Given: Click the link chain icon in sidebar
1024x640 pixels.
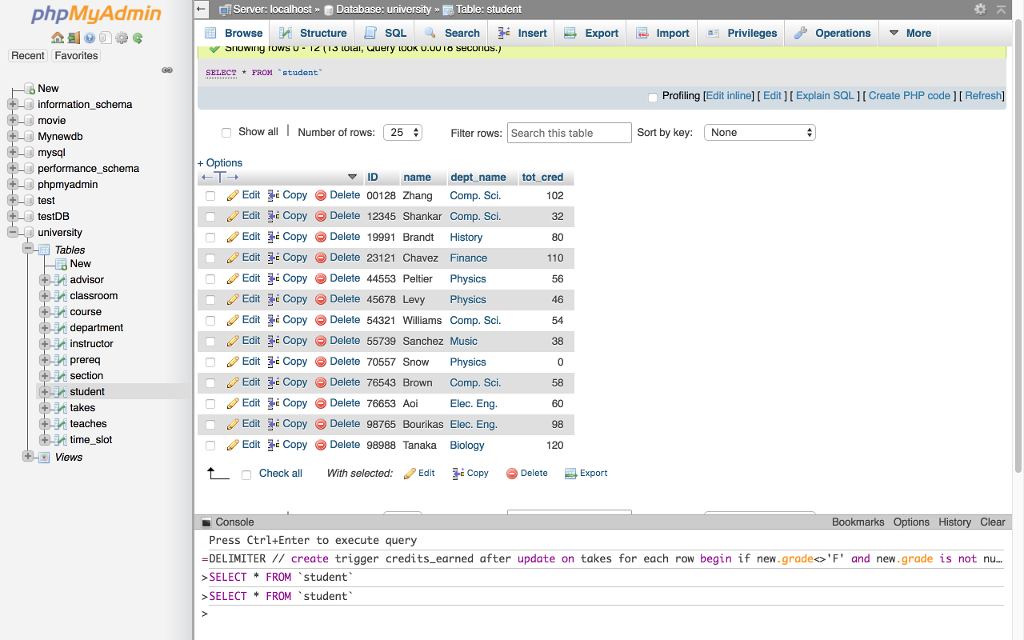Looking at the screenshot, I should pos(167,70).
